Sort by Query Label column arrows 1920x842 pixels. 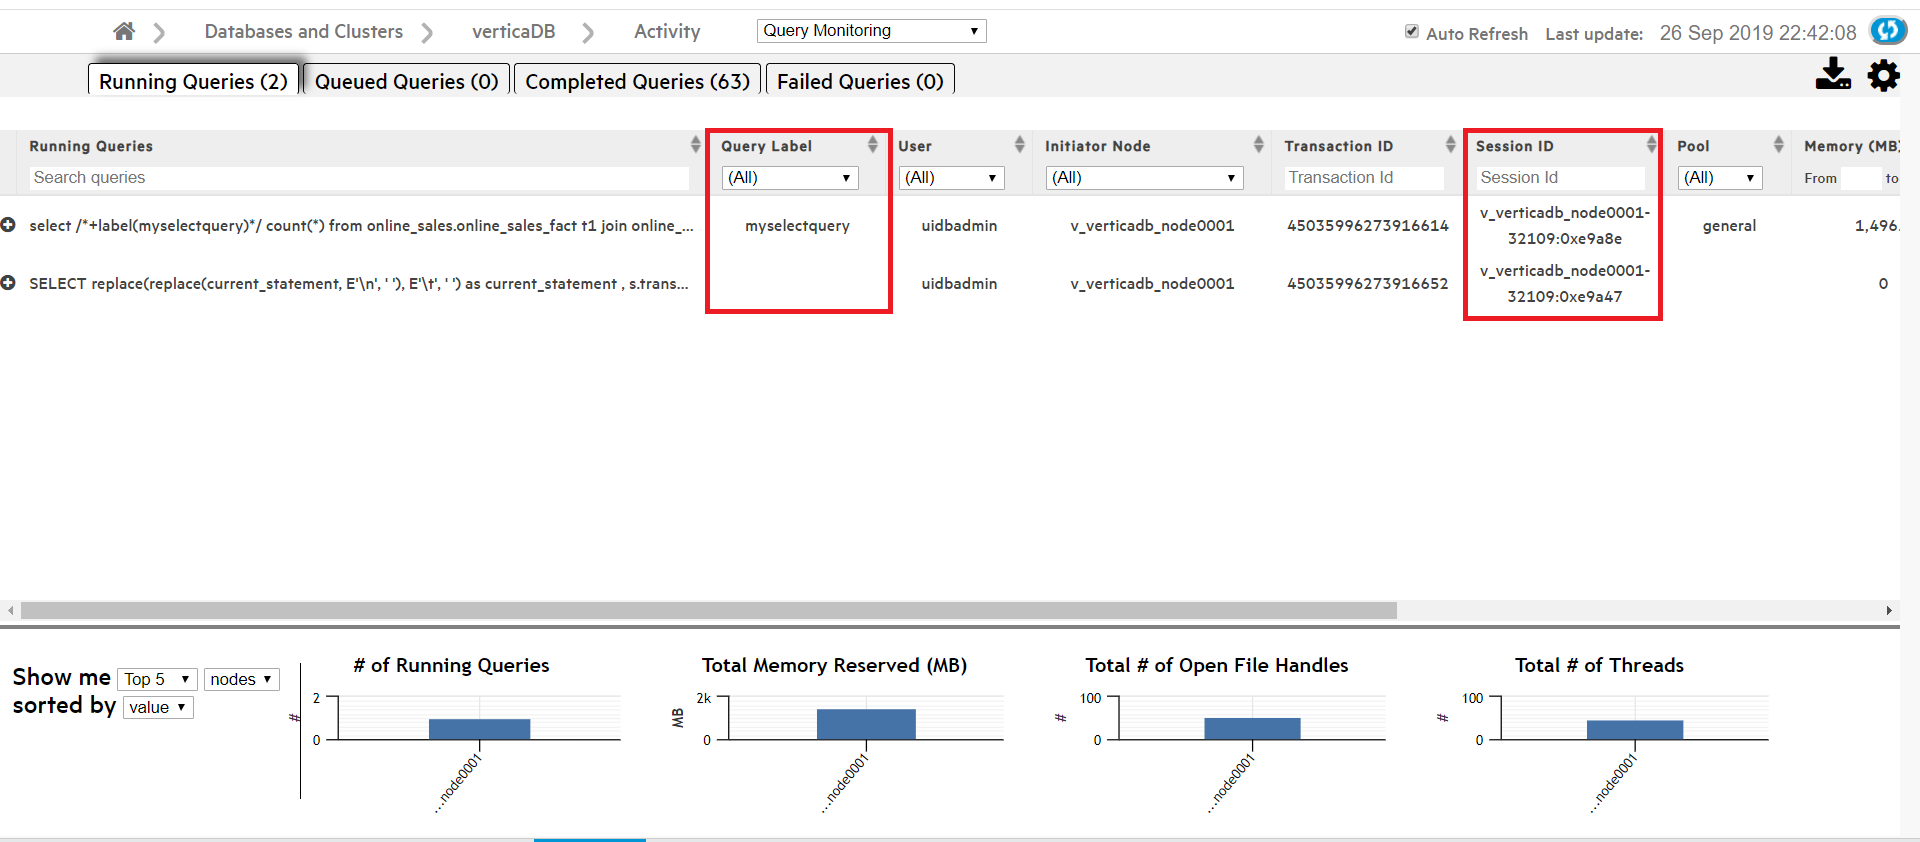[872, 145]
